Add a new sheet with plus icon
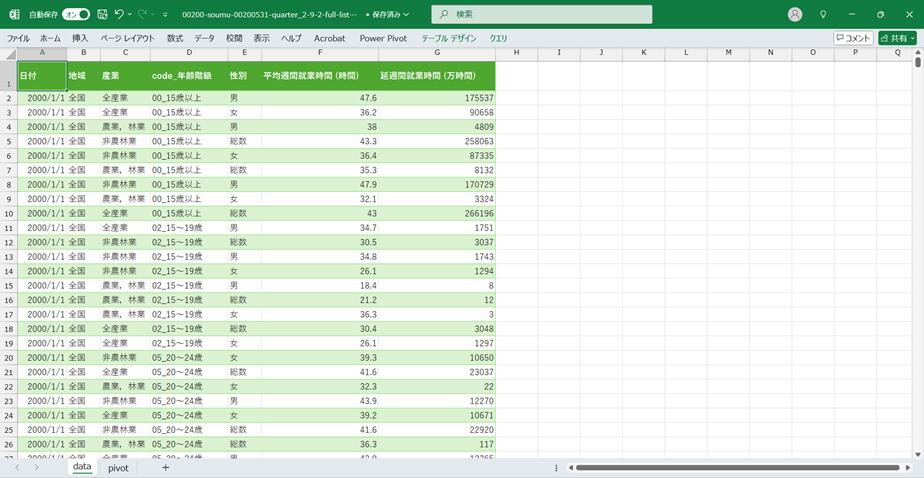This screenshot has width=924, height=478. tap(165, 467)
